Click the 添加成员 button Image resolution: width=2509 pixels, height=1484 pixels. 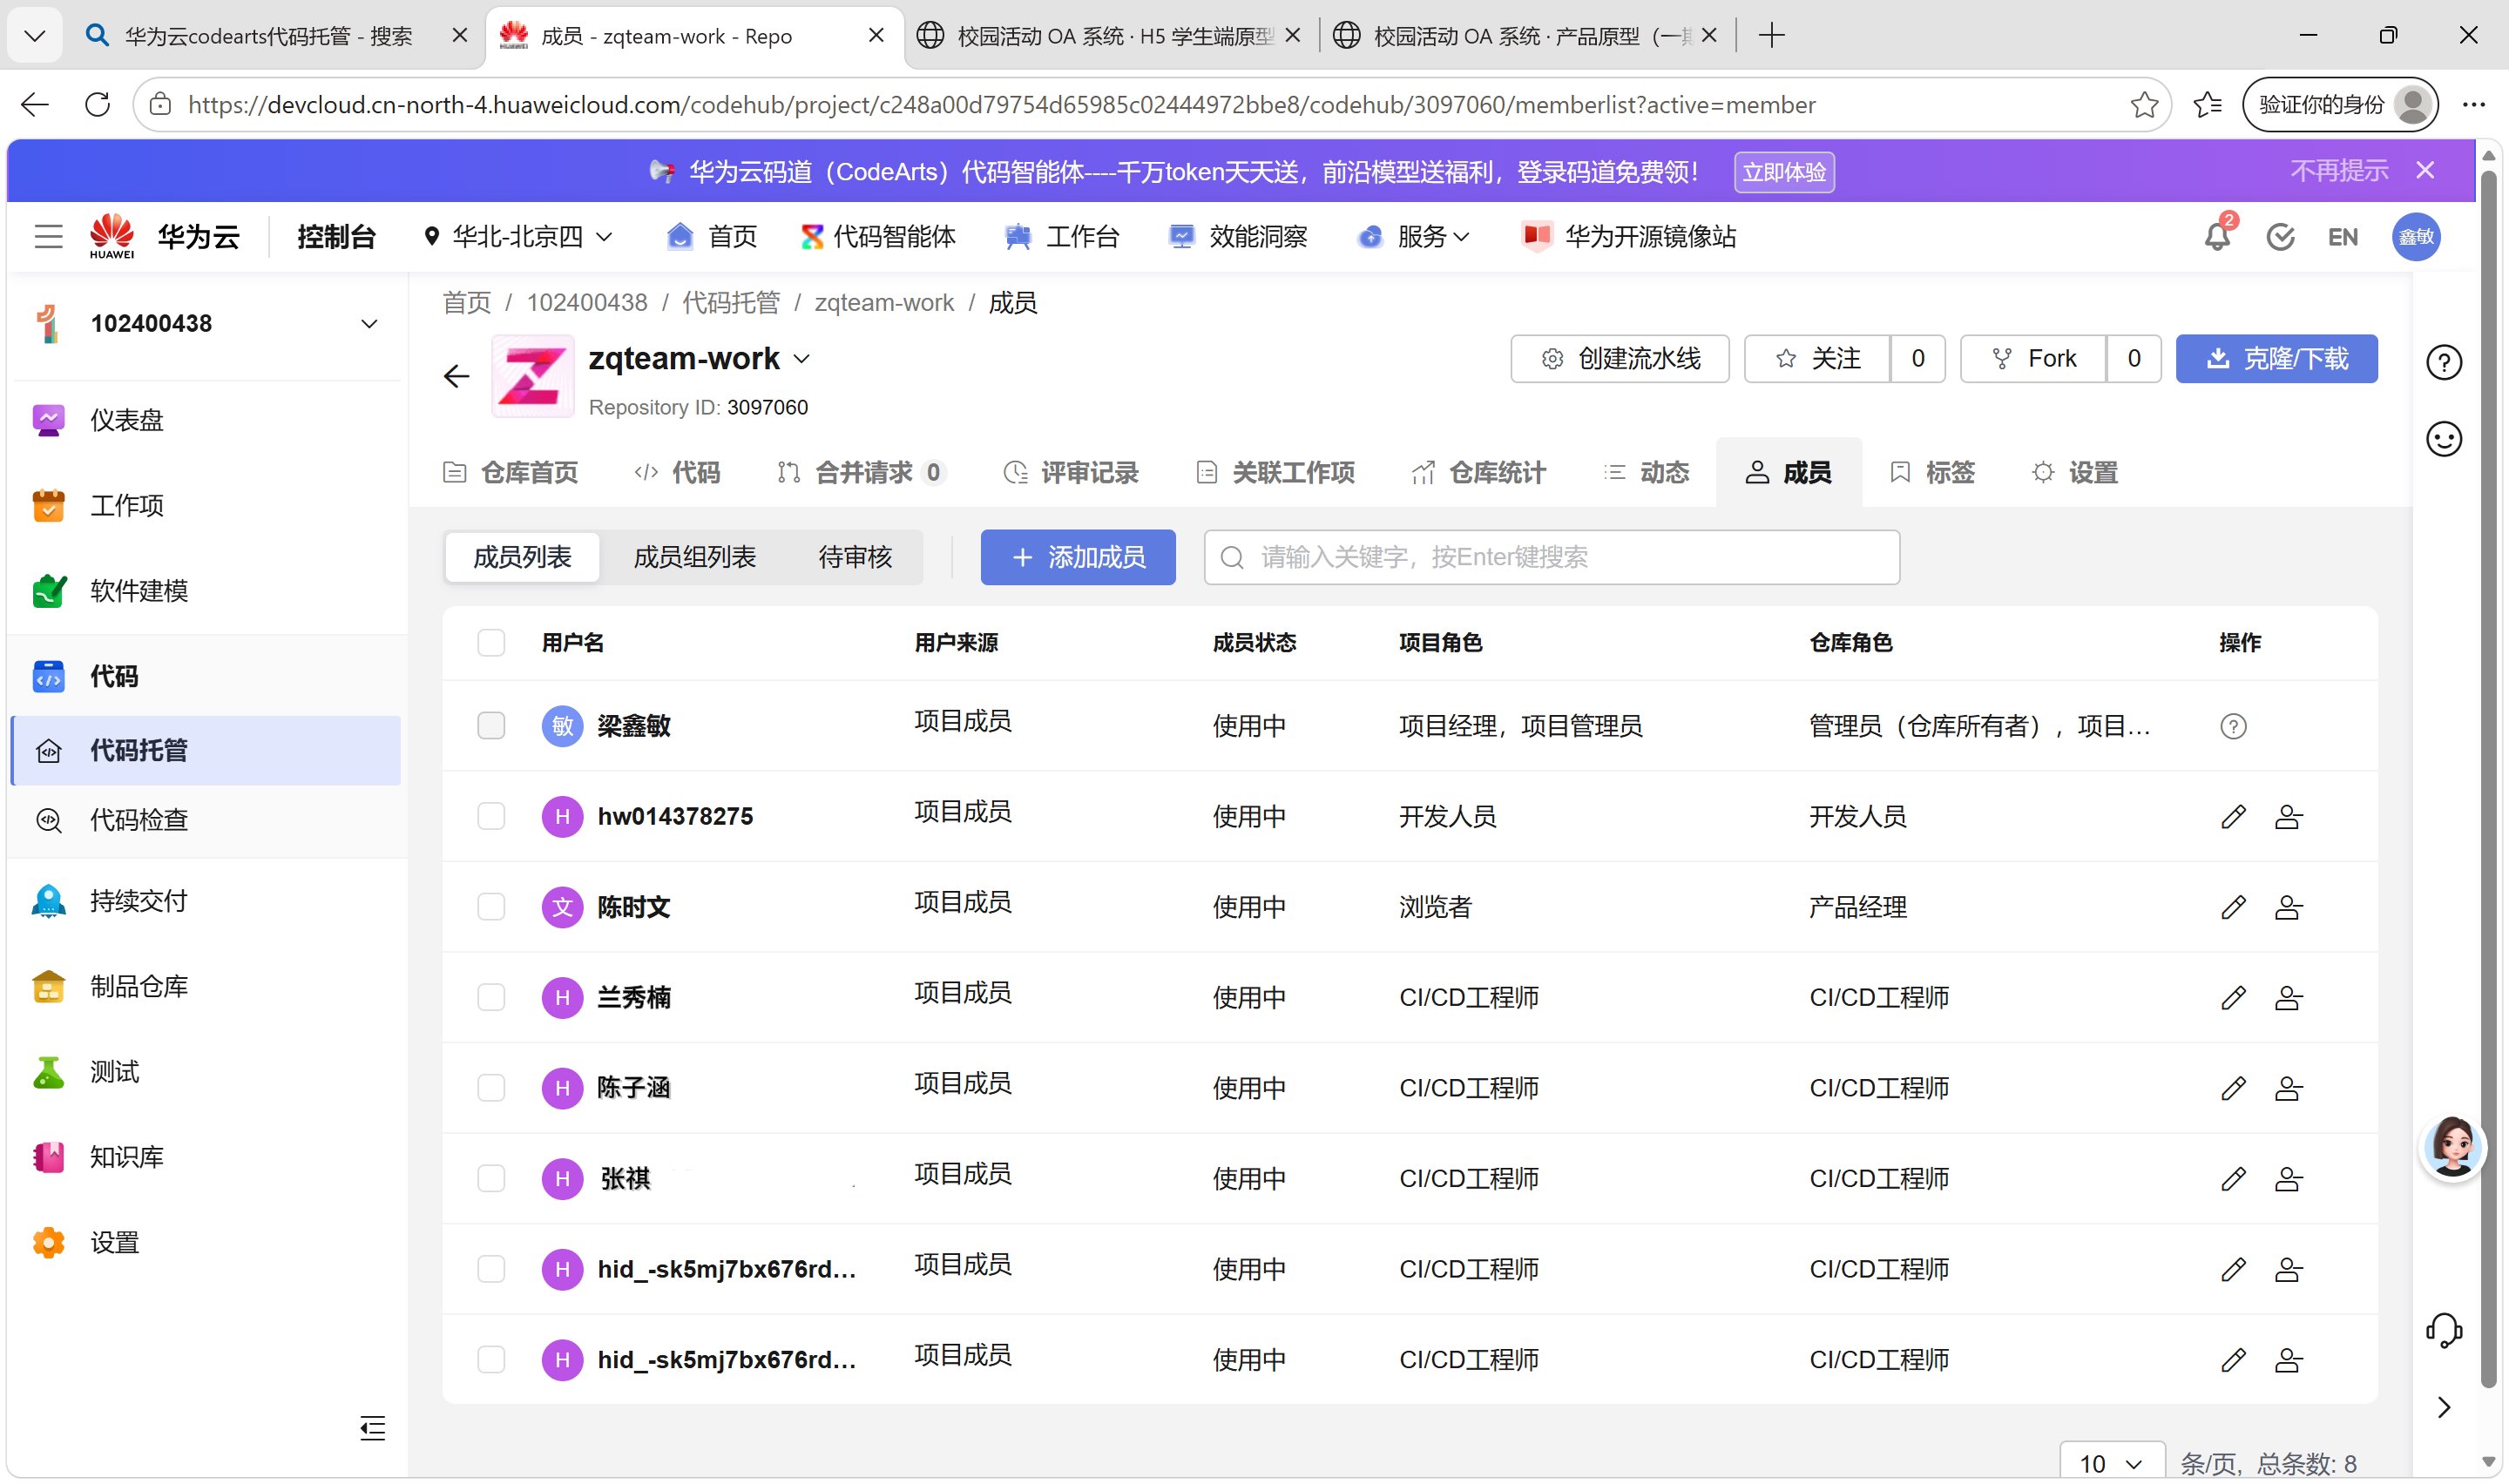(1078, 557)
